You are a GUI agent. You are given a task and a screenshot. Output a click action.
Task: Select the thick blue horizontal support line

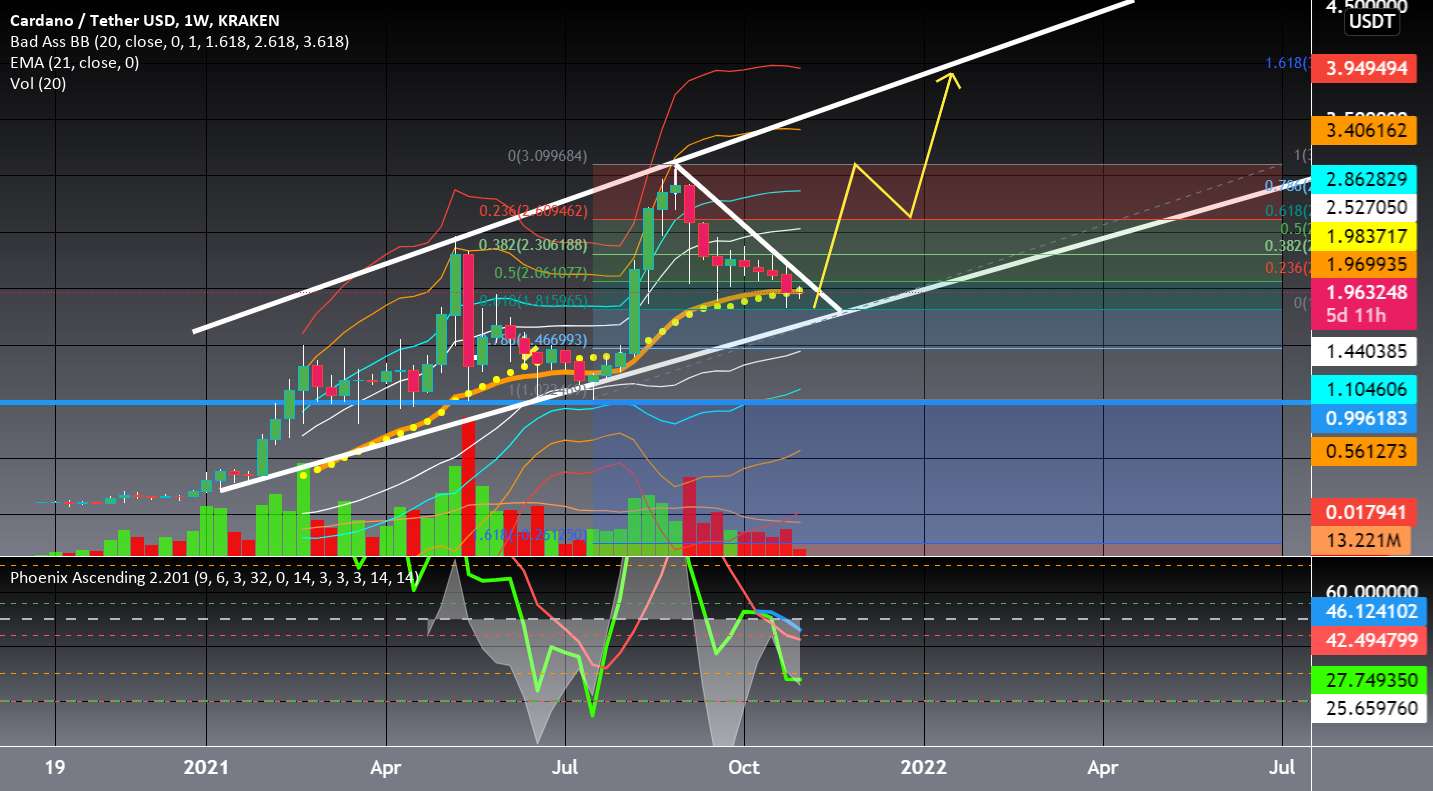pos(655,402)
